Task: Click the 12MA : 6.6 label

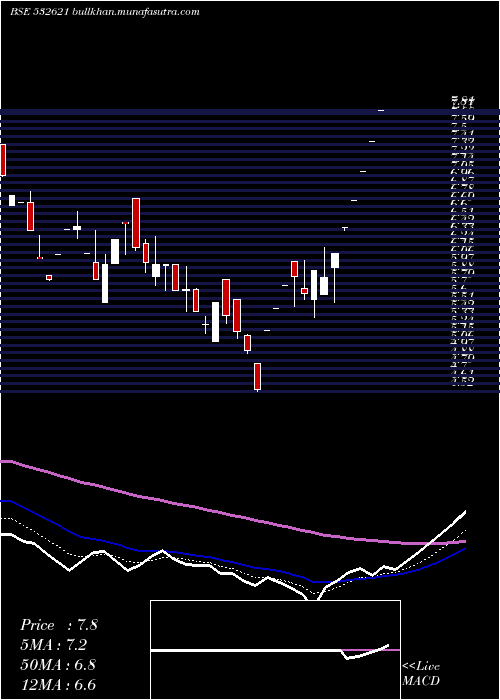Action: pyautogui.click(x=58, y=685)
